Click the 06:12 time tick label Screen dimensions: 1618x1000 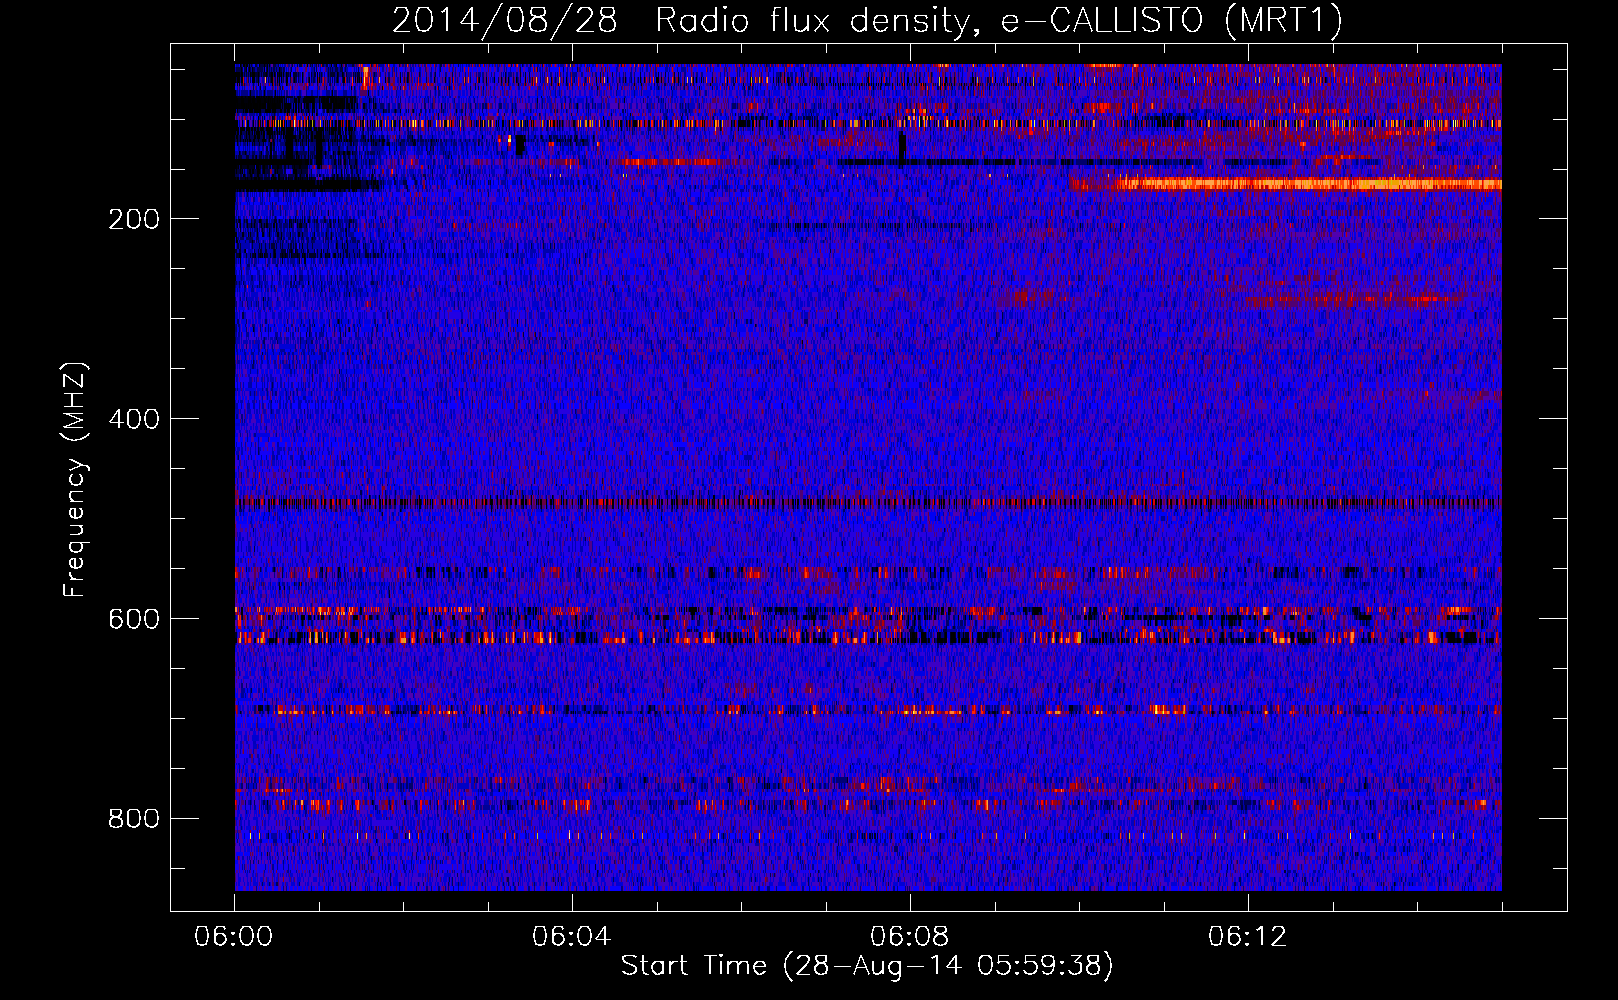click(x=1248, y=937)
